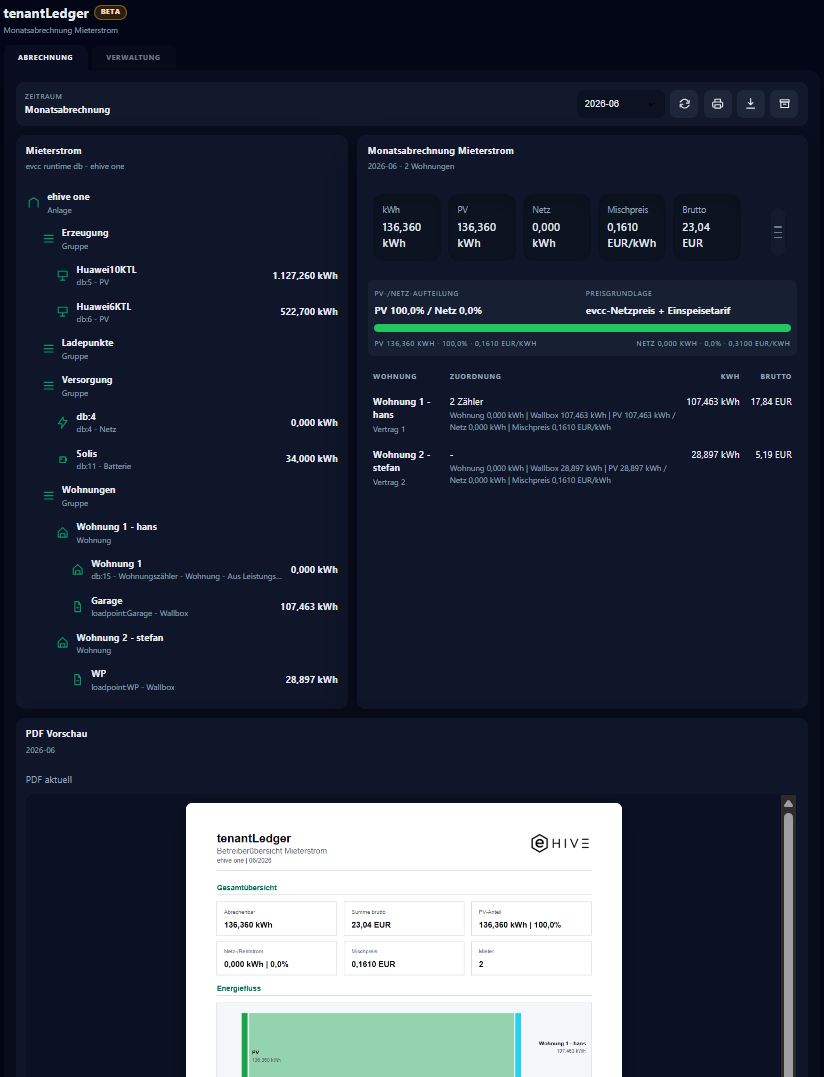Select the Erzeugung group label
Image resolution: width=824 pixels, height=1077 pixels.
pyautogui.click(x=85, y=233)
